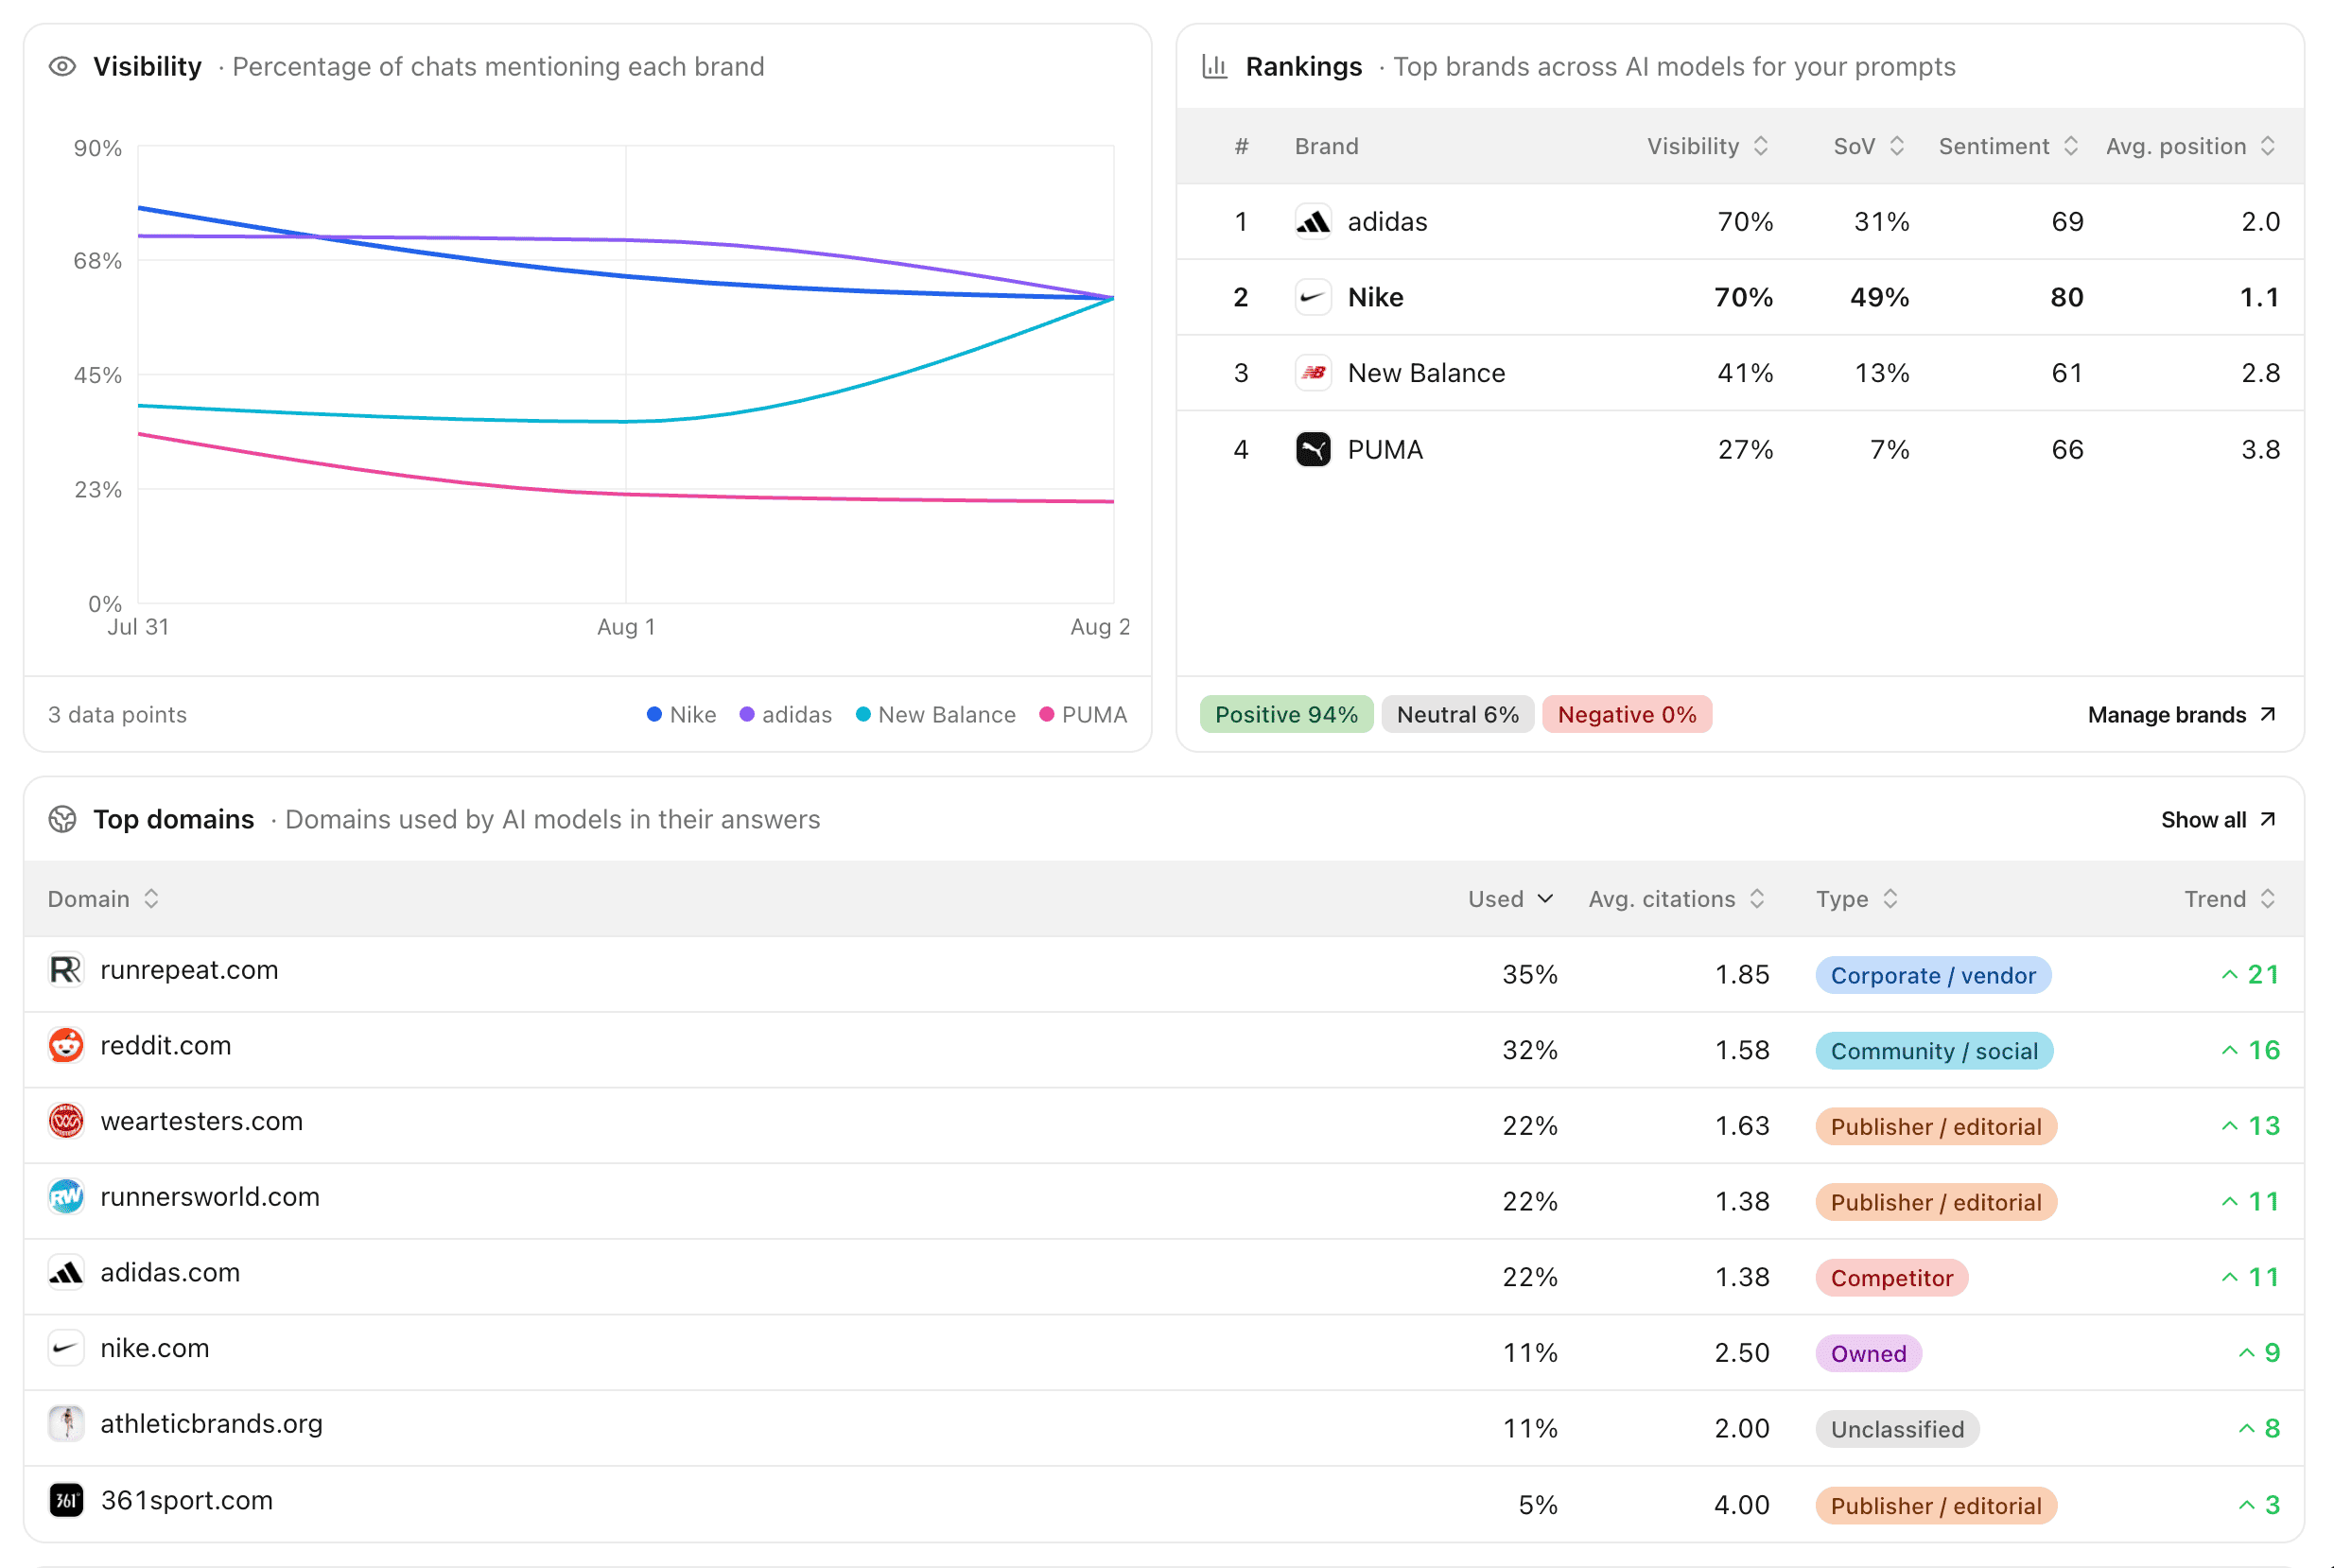
Task: Sort domains table by Type column
Action: point(1856,899)
